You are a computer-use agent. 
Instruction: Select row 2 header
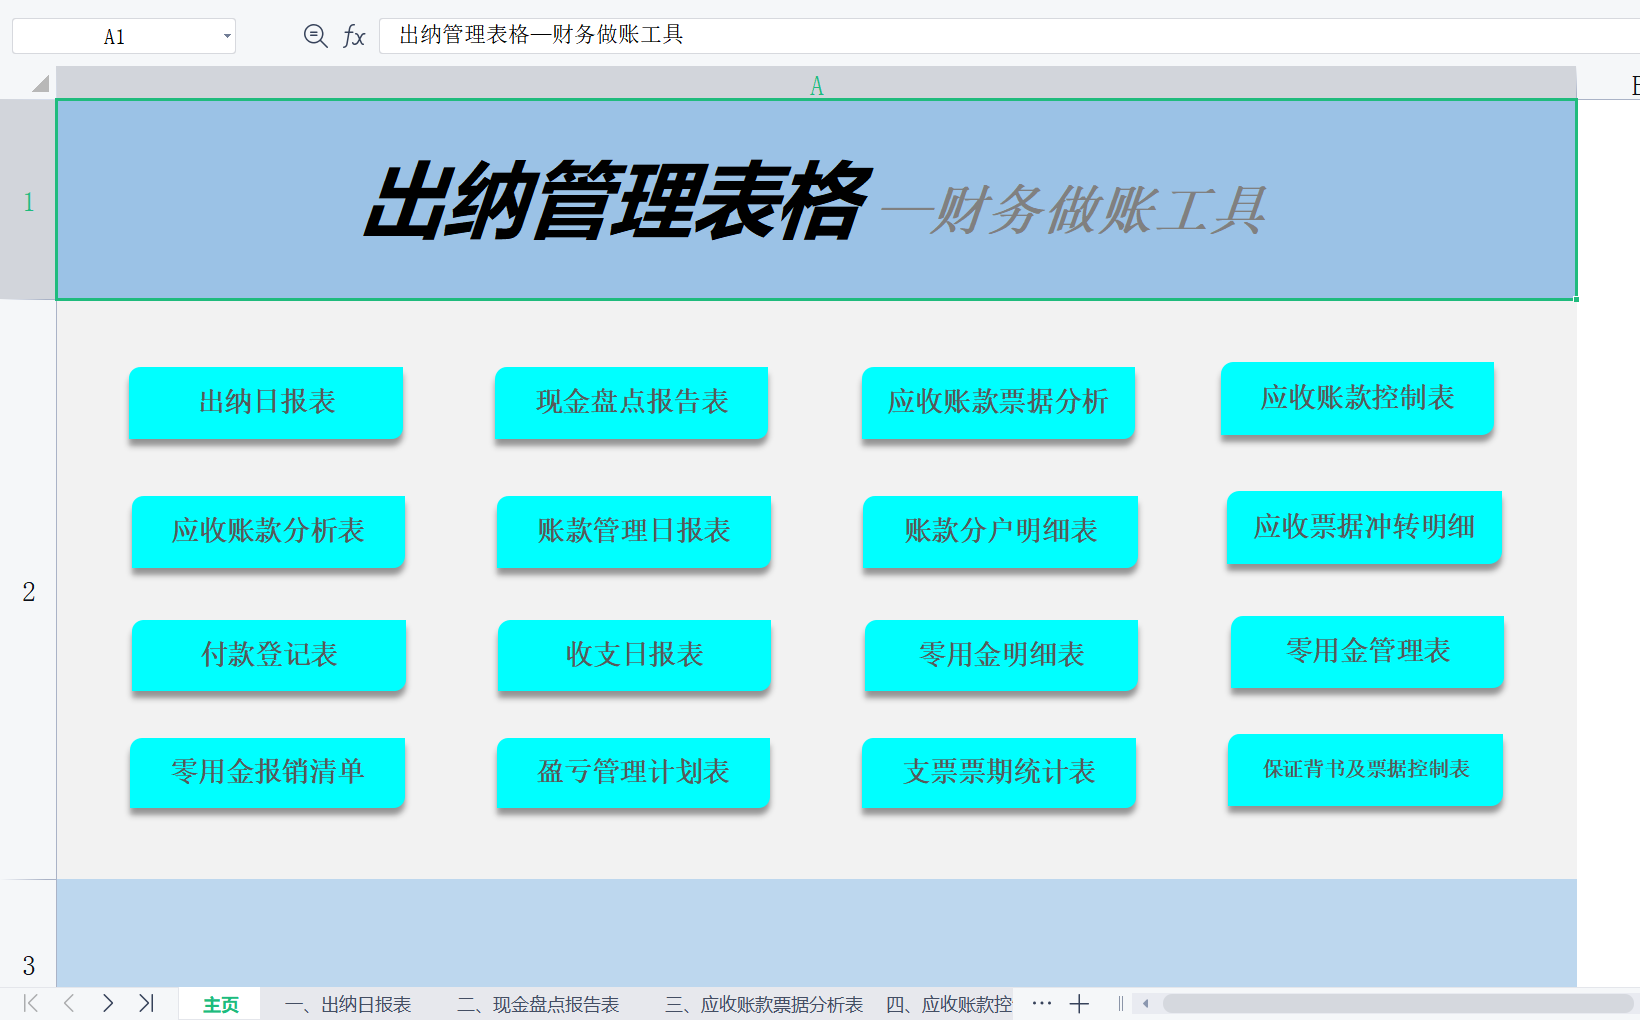pyautogui.click(x=28, y=590)
